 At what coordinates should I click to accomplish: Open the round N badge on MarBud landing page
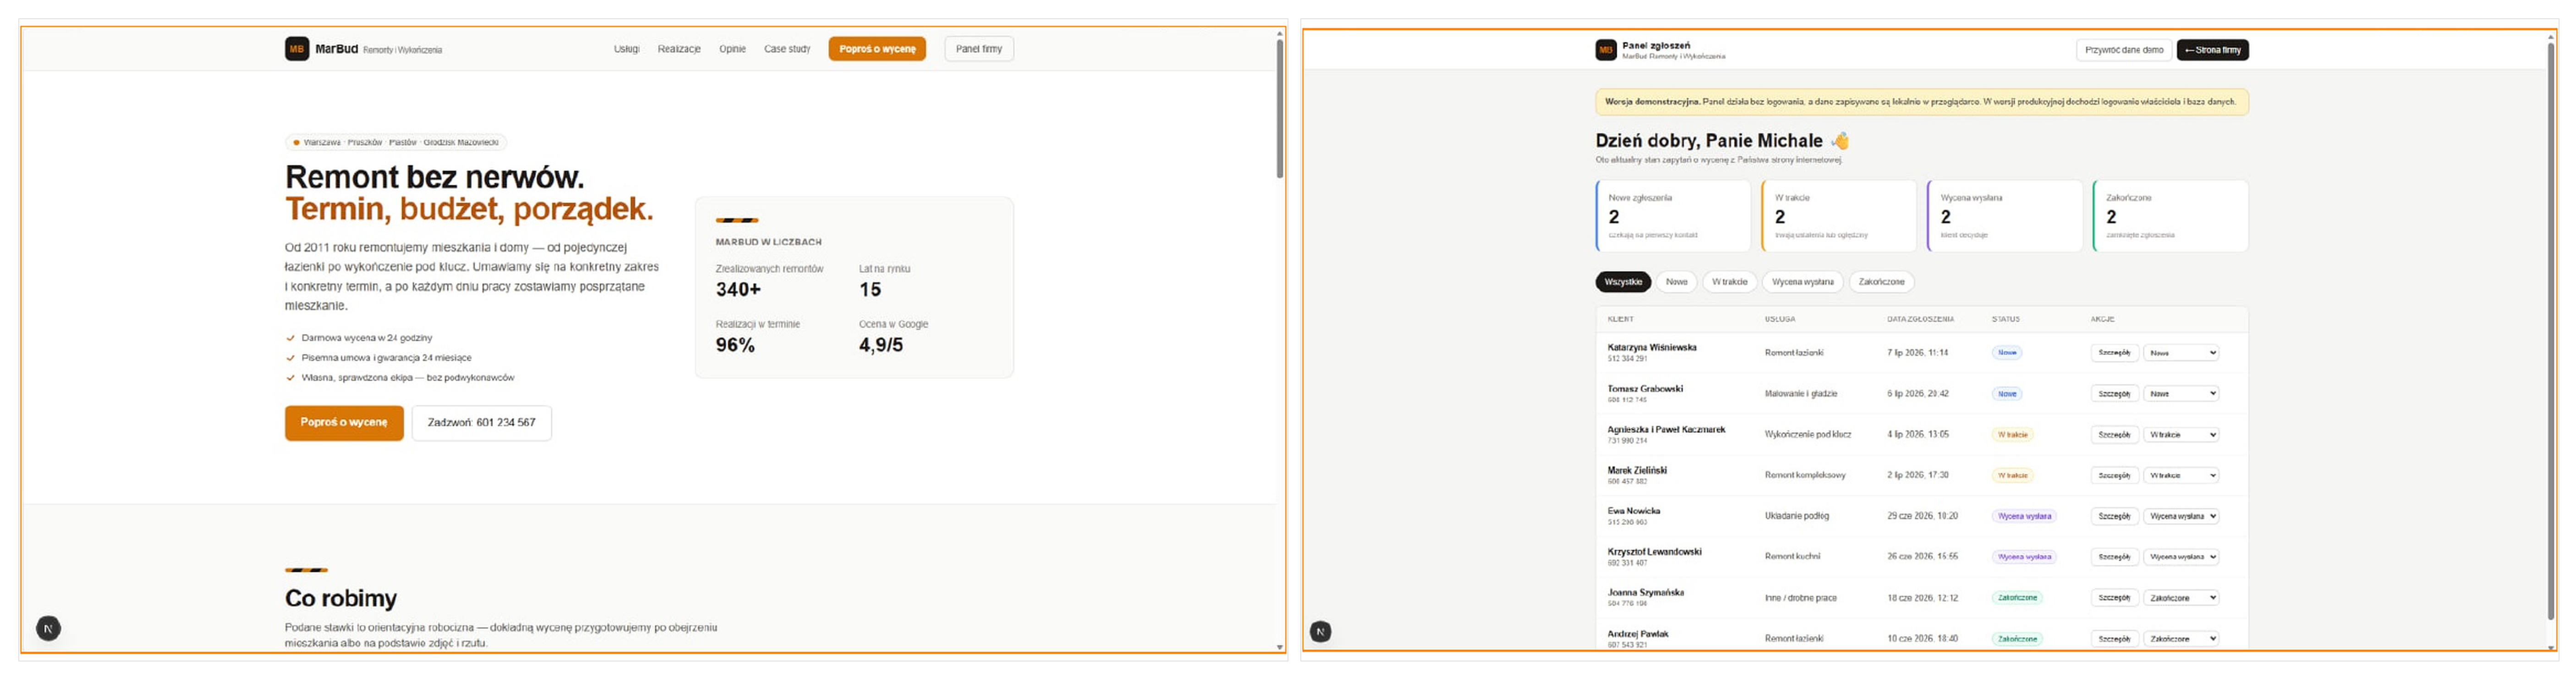(49, 628)
